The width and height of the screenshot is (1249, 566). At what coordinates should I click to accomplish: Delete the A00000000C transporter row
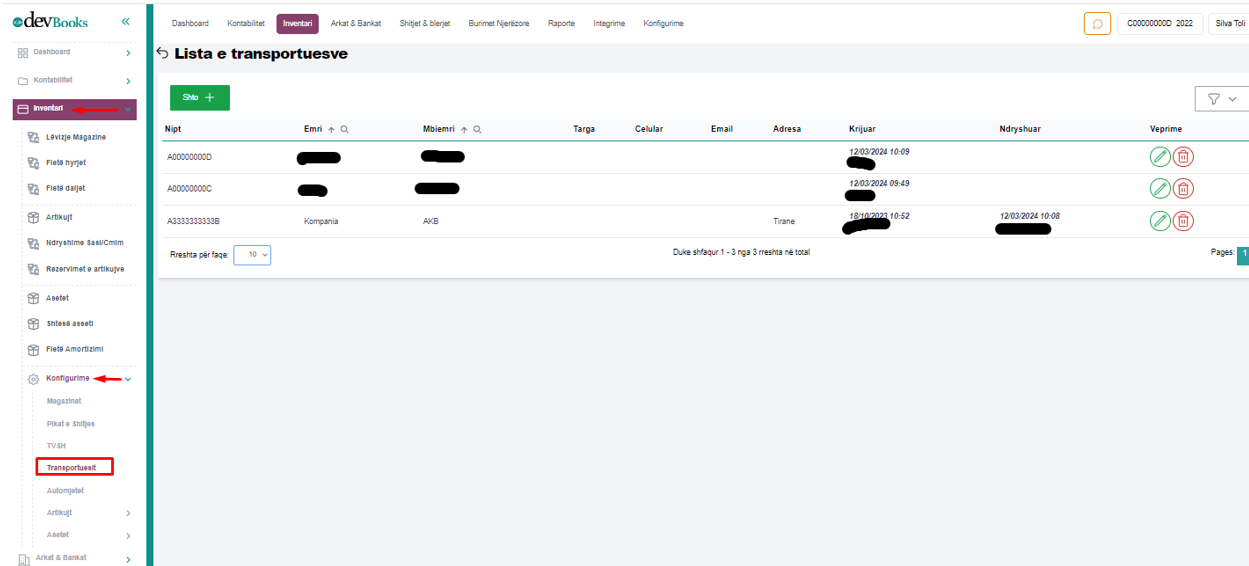(1183, 189)
